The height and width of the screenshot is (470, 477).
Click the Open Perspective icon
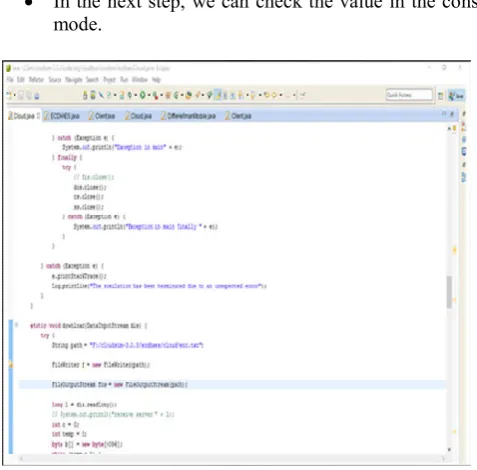point(440,96)
